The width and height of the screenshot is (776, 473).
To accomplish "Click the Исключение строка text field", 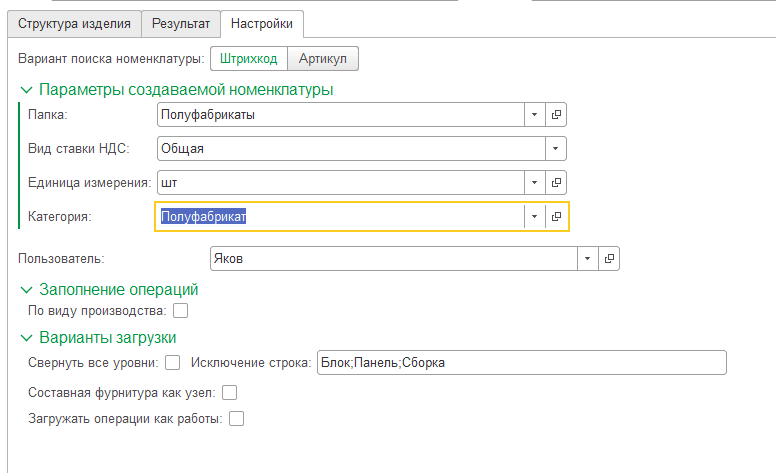I will (x=520, y=362).
